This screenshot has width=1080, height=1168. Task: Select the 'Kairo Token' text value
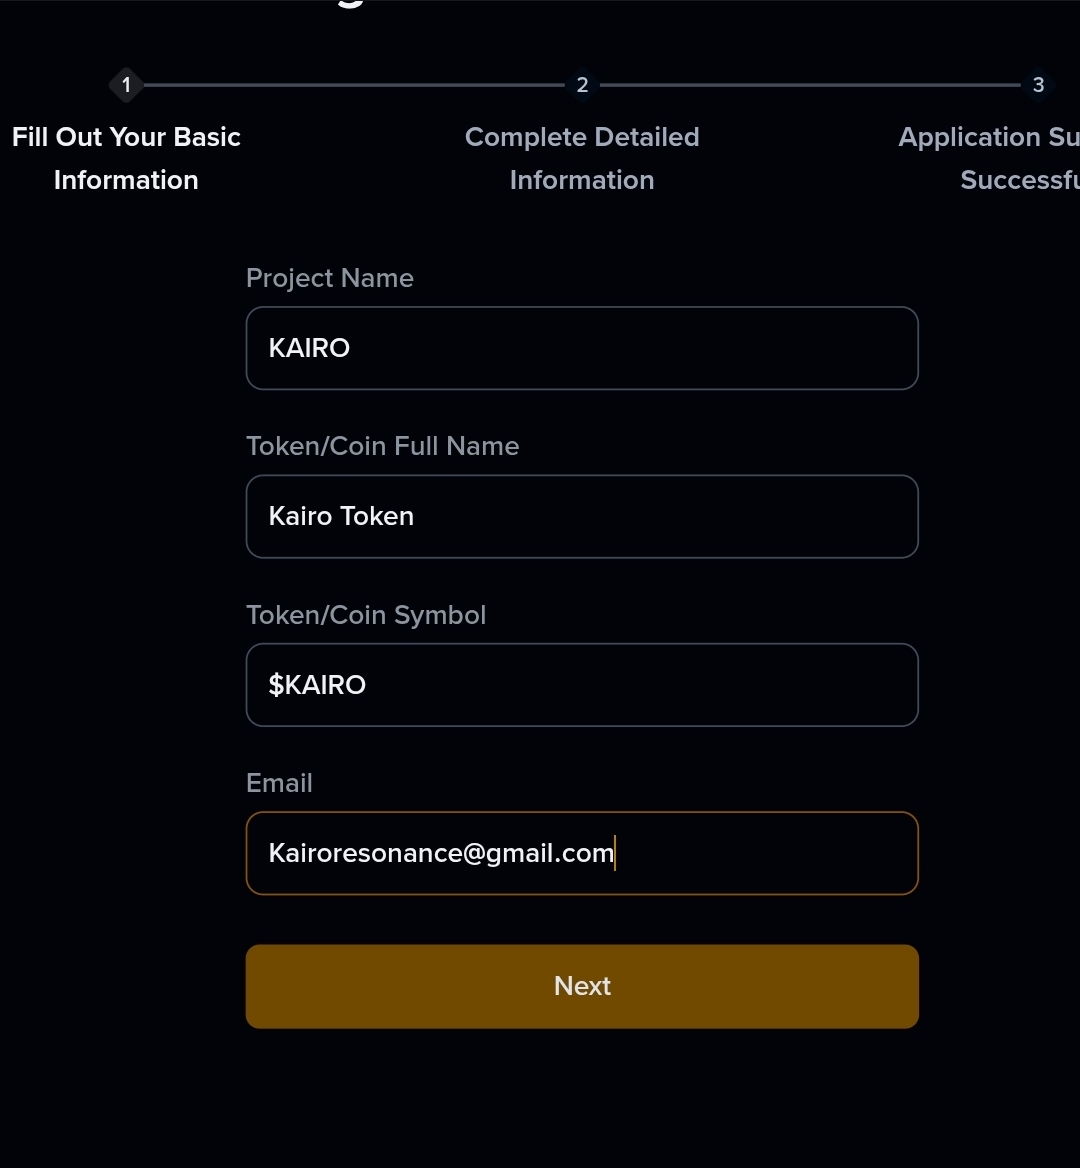pyautogui.click(x=341, y=516)
